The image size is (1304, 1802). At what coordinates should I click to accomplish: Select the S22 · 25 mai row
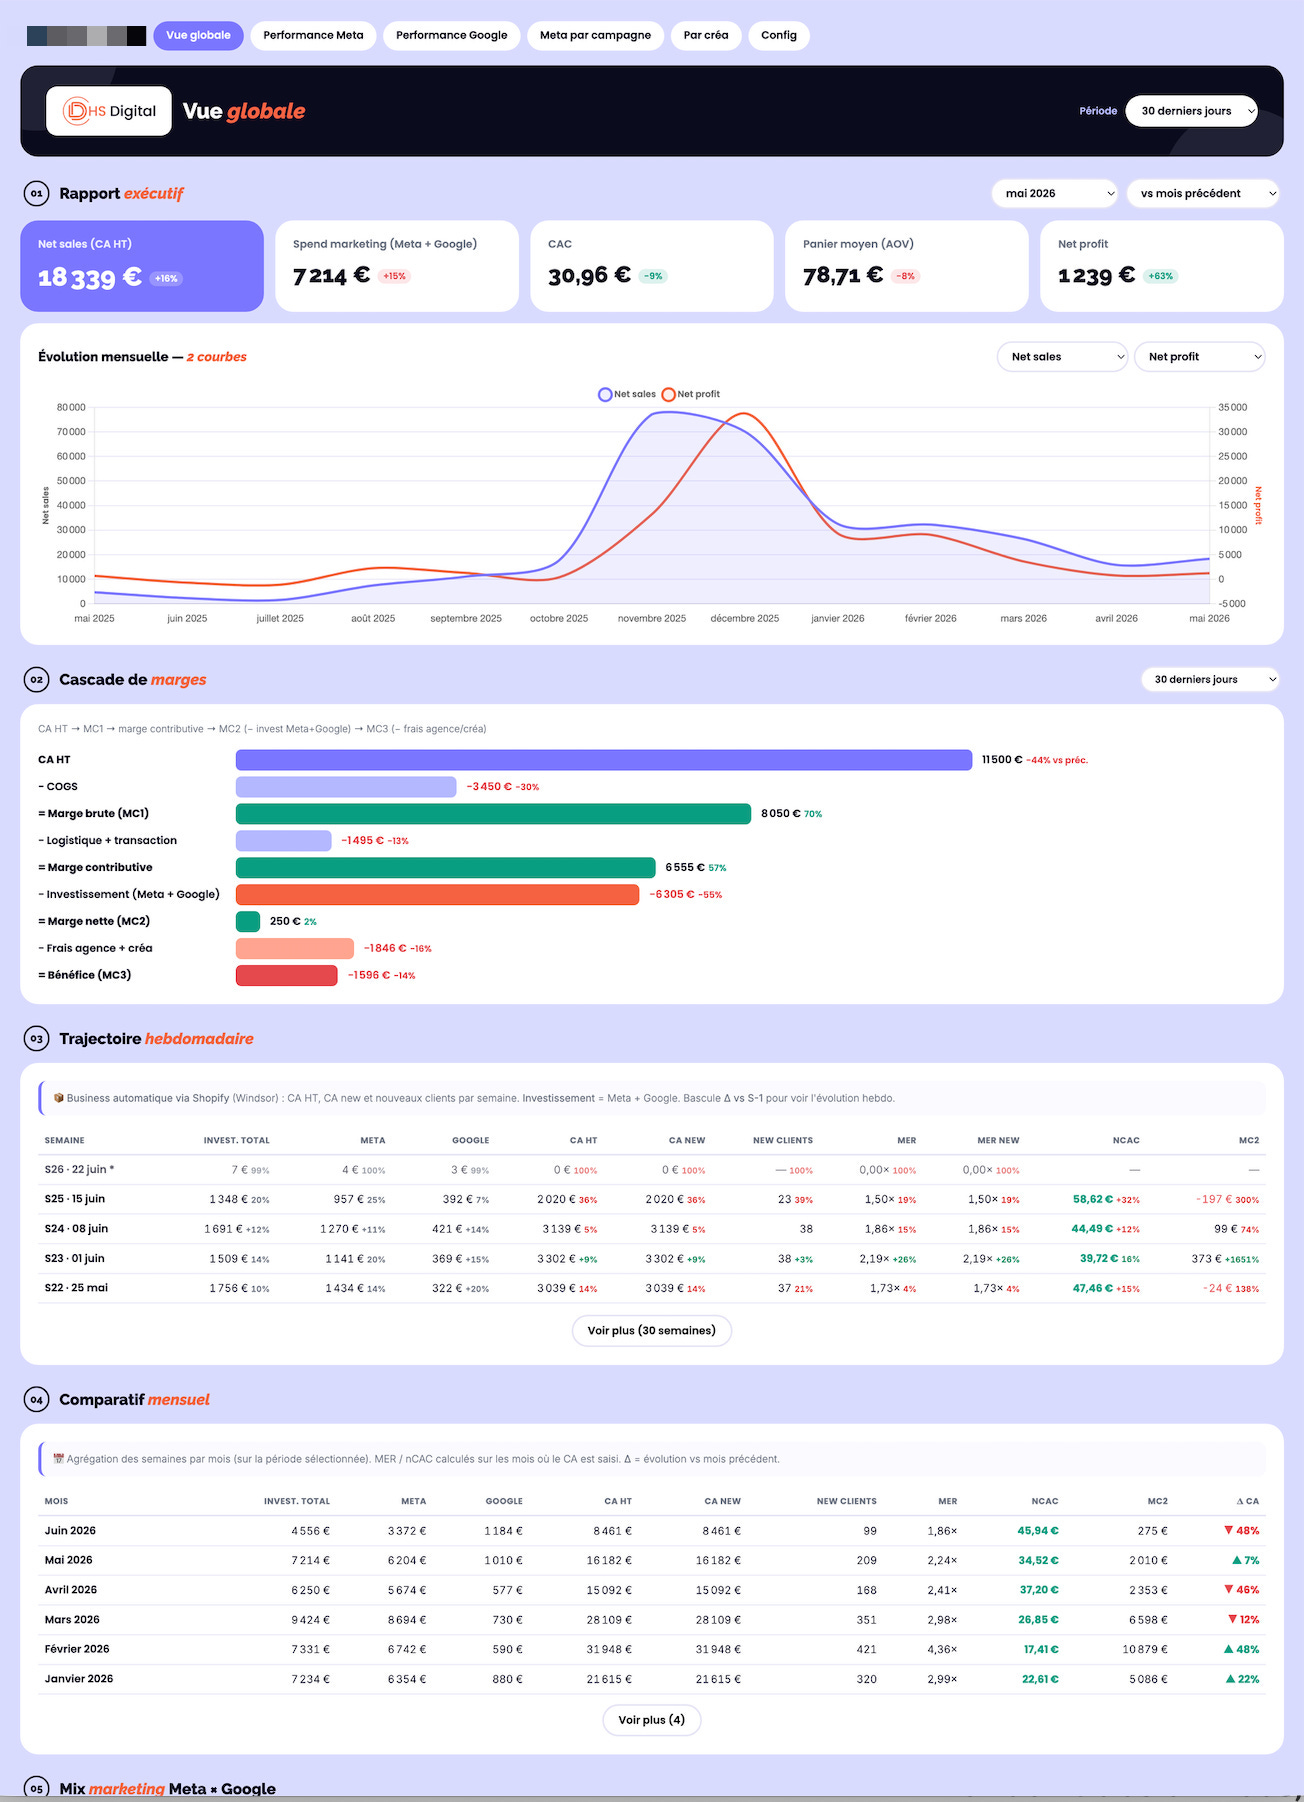click(x=651, y=1288)
